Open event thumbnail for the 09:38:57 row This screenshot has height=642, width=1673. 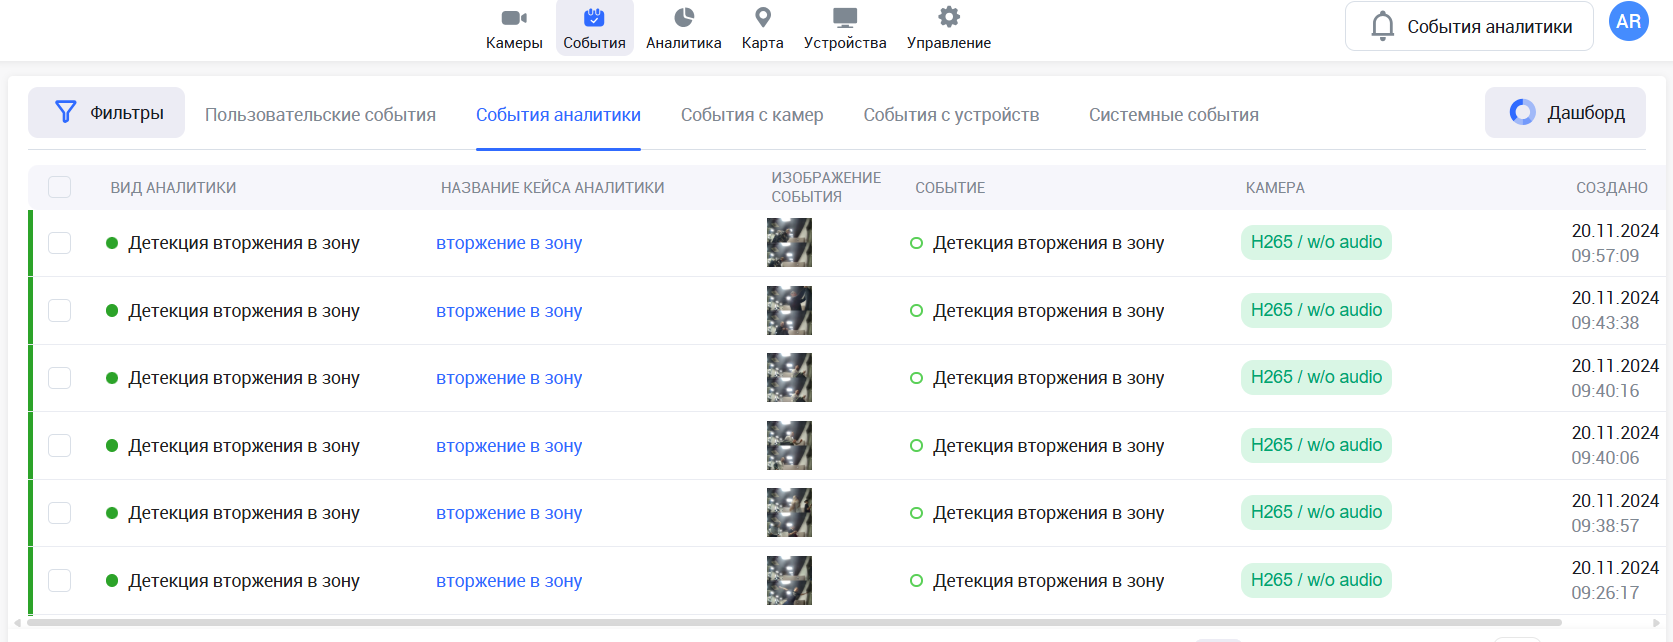point(789,513)
